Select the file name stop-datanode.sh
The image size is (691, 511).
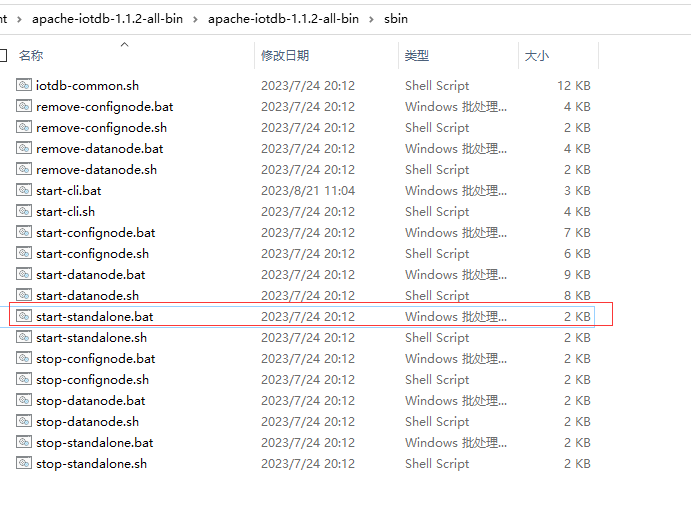[x=87, y=422]
